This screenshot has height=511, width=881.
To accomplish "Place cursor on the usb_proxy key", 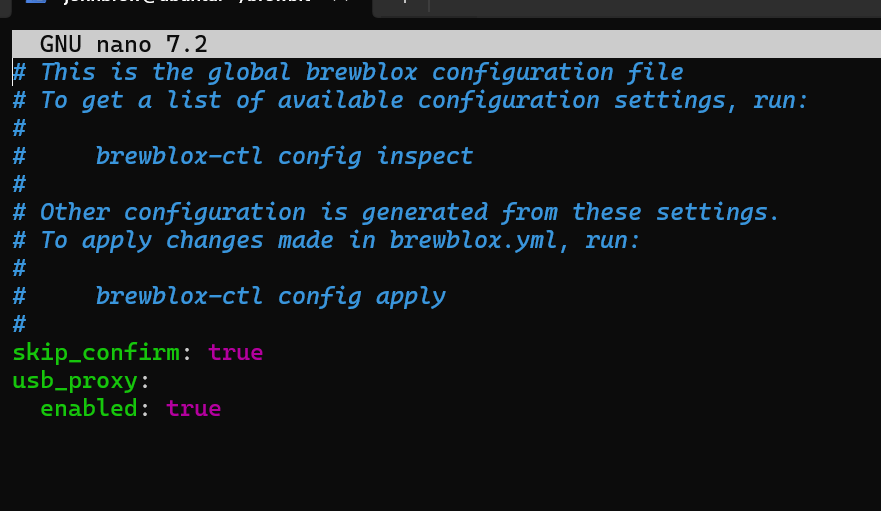I will pyautogui.click(x=75, y=380).
